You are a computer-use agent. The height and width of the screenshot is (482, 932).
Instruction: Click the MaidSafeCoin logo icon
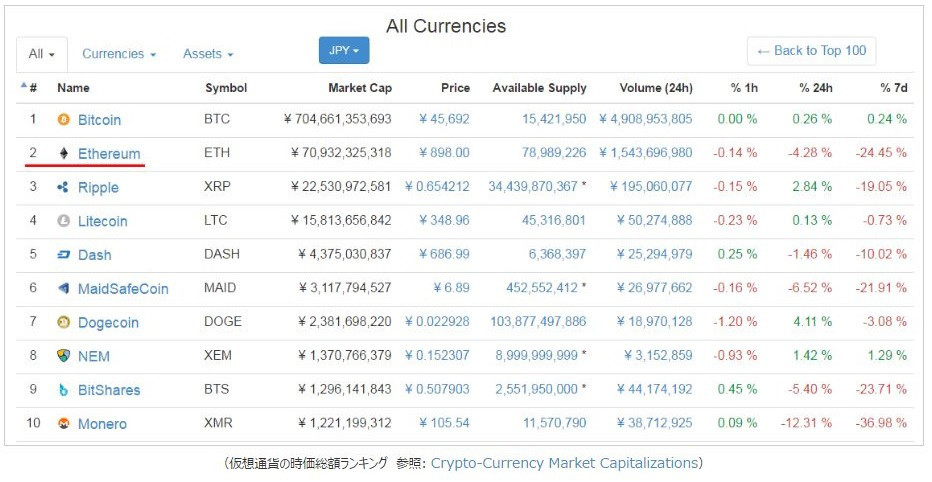(x=64, y=289)
